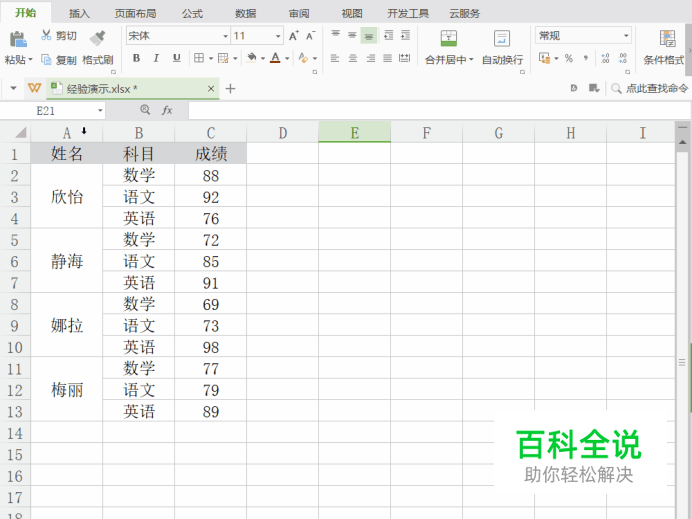Click the decrease indent icon
Image resolution: width=692 pixels, height=519 pixels.
388,35
